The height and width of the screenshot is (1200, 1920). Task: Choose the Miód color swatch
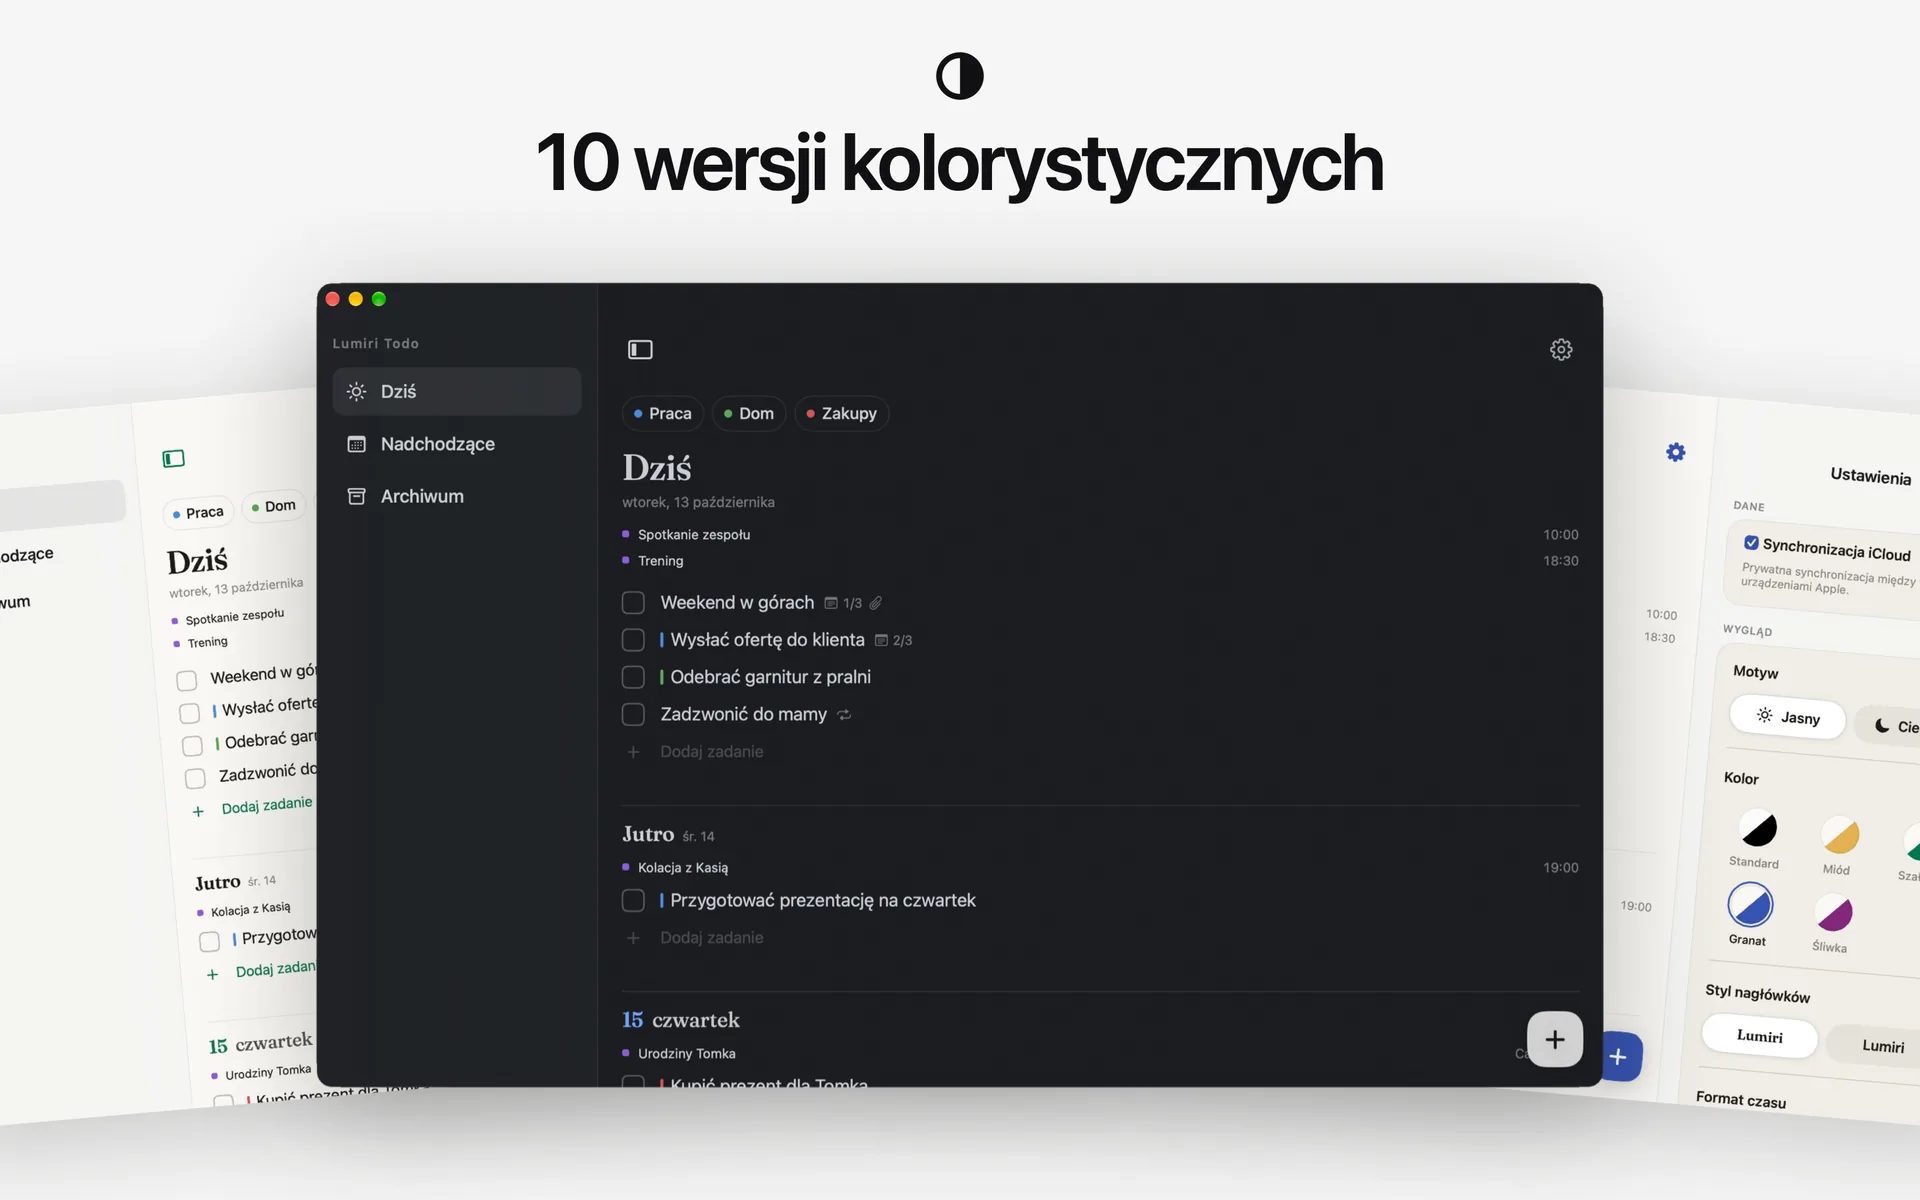(x=1840, y=835)
